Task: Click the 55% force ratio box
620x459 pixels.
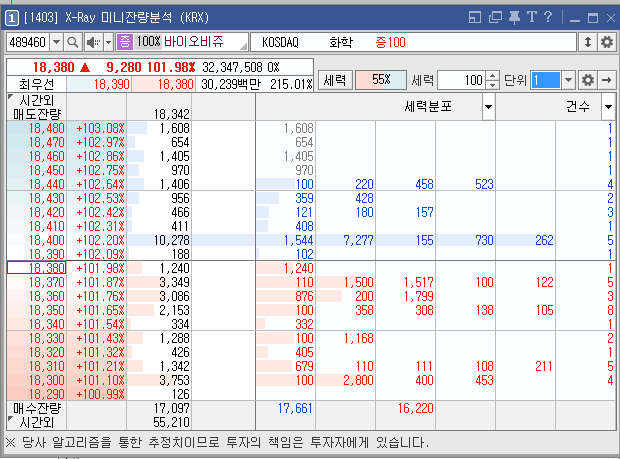Action: pyautogui.click(x=381, y=80)
